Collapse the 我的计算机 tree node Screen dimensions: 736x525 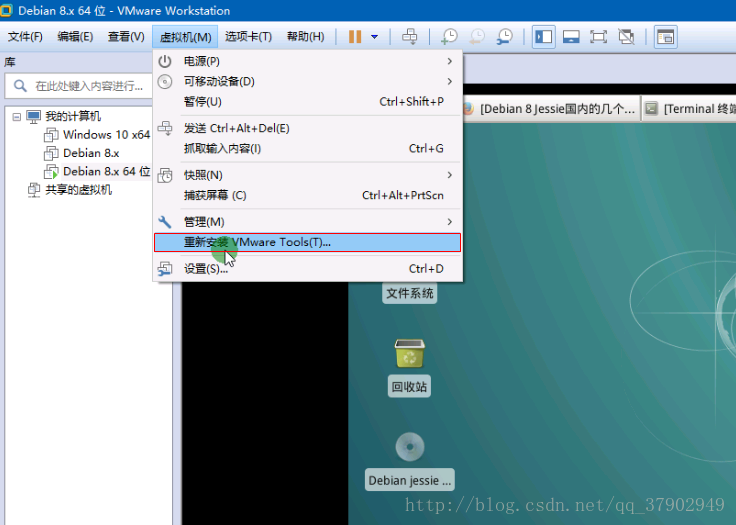16,116
